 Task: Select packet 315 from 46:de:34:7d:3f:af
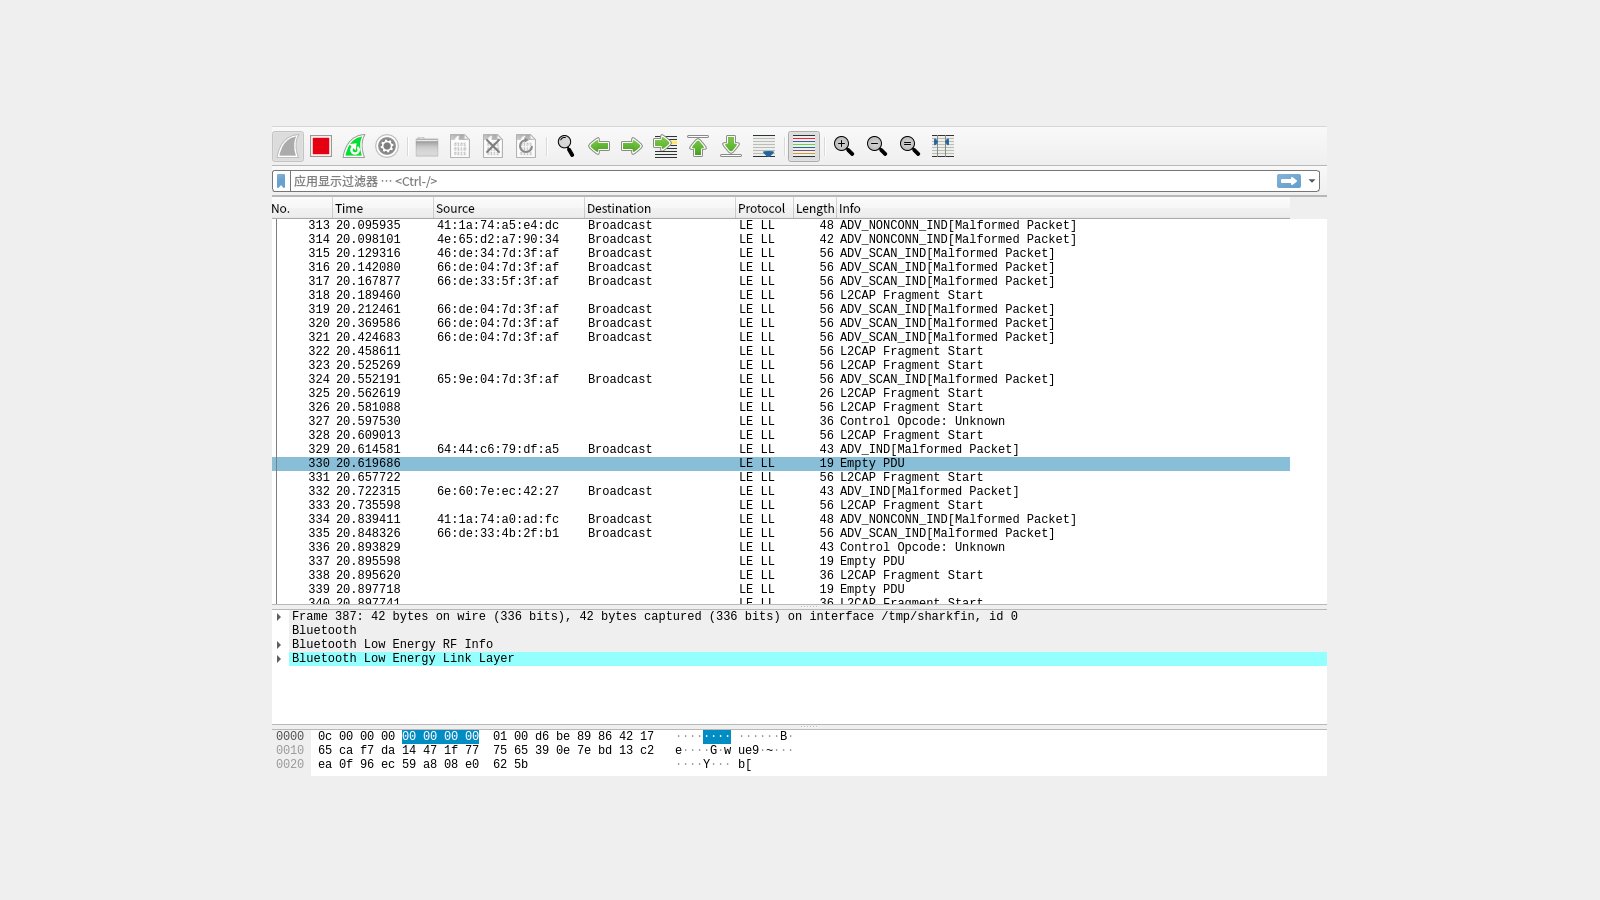coord(781,254)
